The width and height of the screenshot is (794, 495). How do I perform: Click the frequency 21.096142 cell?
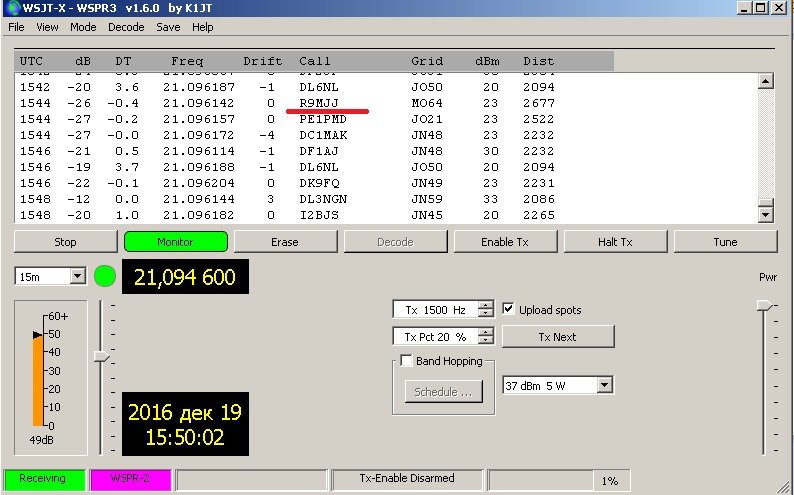coord(198,103)
